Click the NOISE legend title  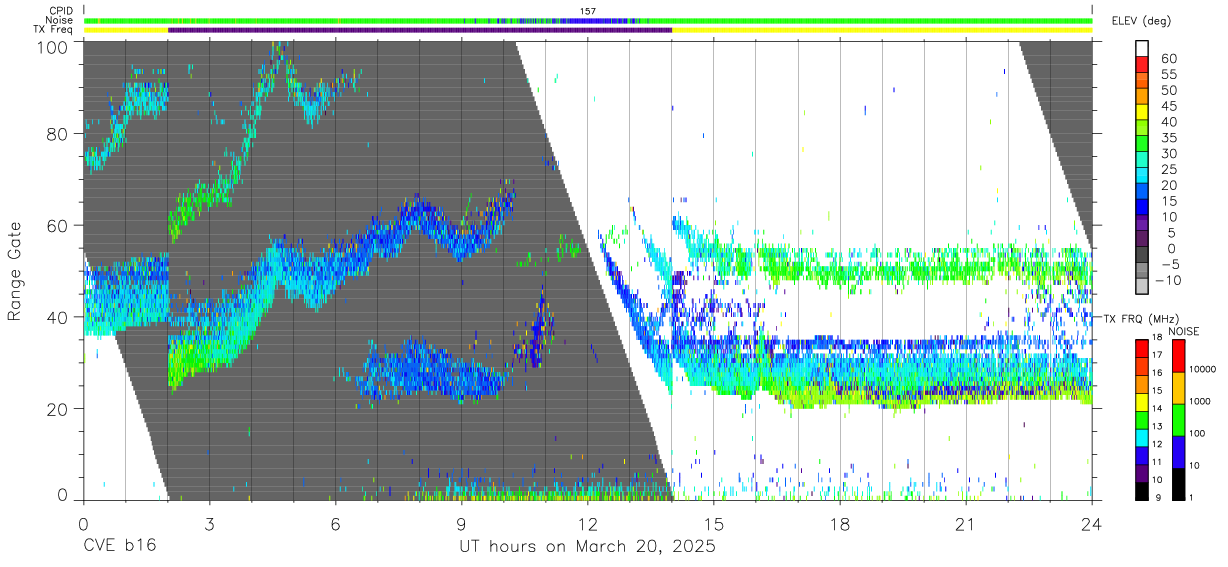[1184, 331]
